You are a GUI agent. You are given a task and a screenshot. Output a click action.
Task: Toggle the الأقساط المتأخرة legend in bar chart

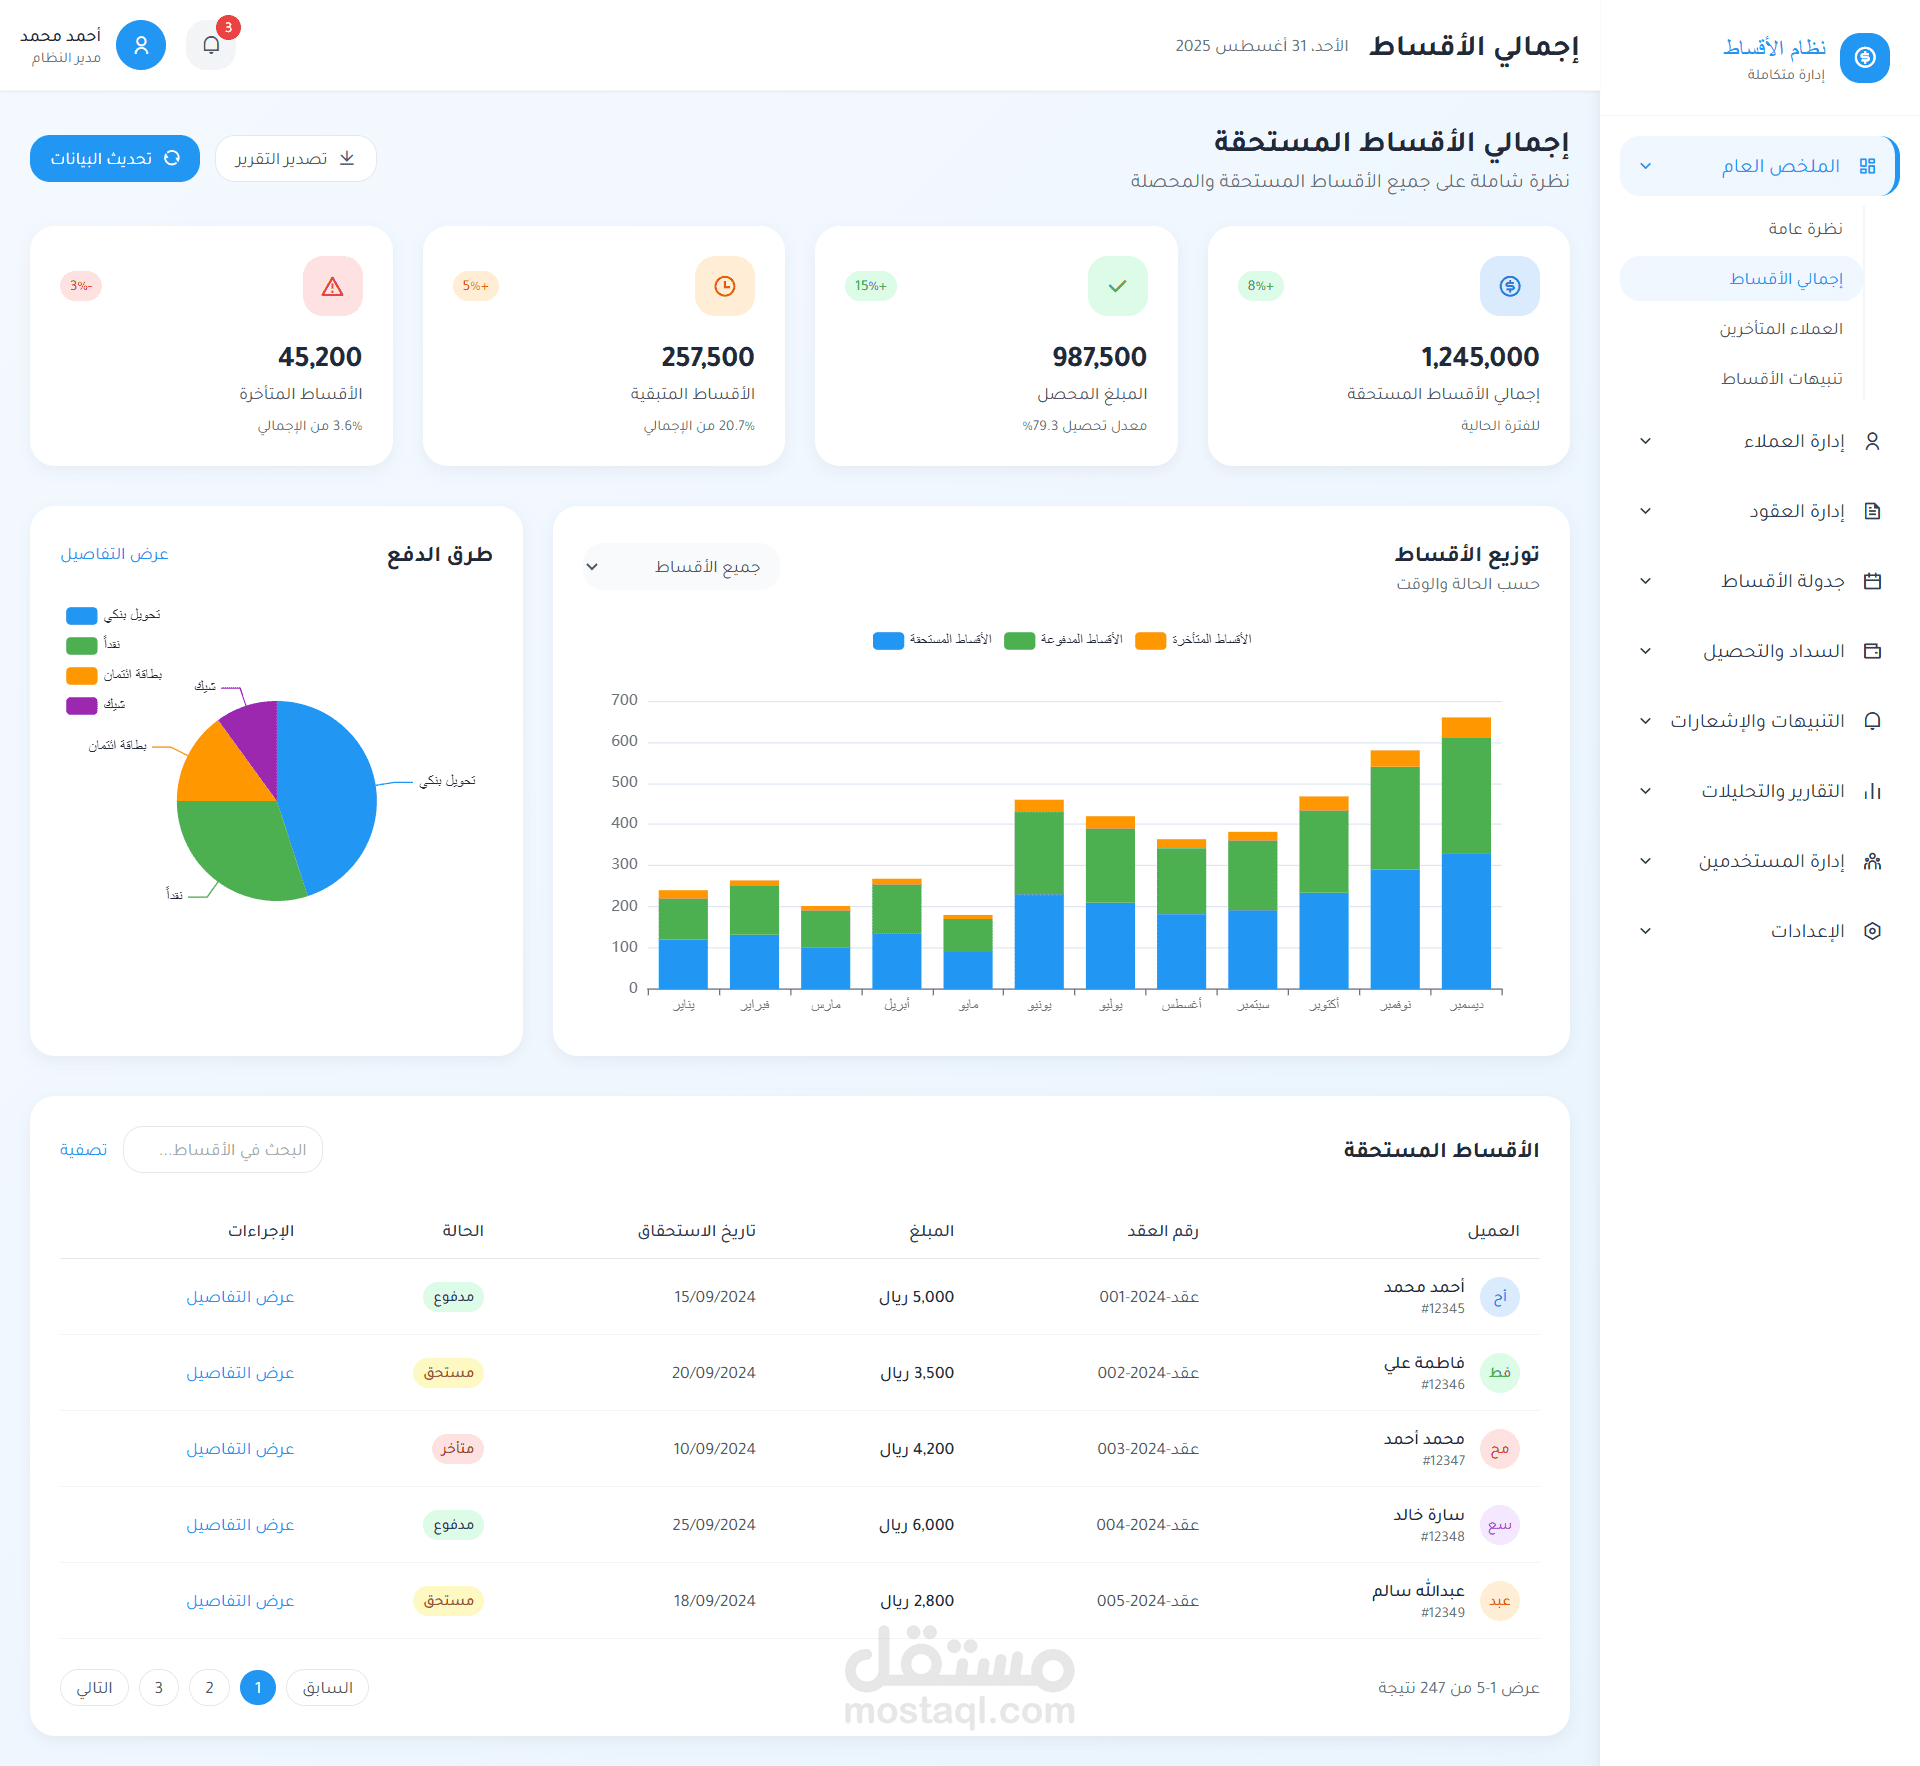1193,640
